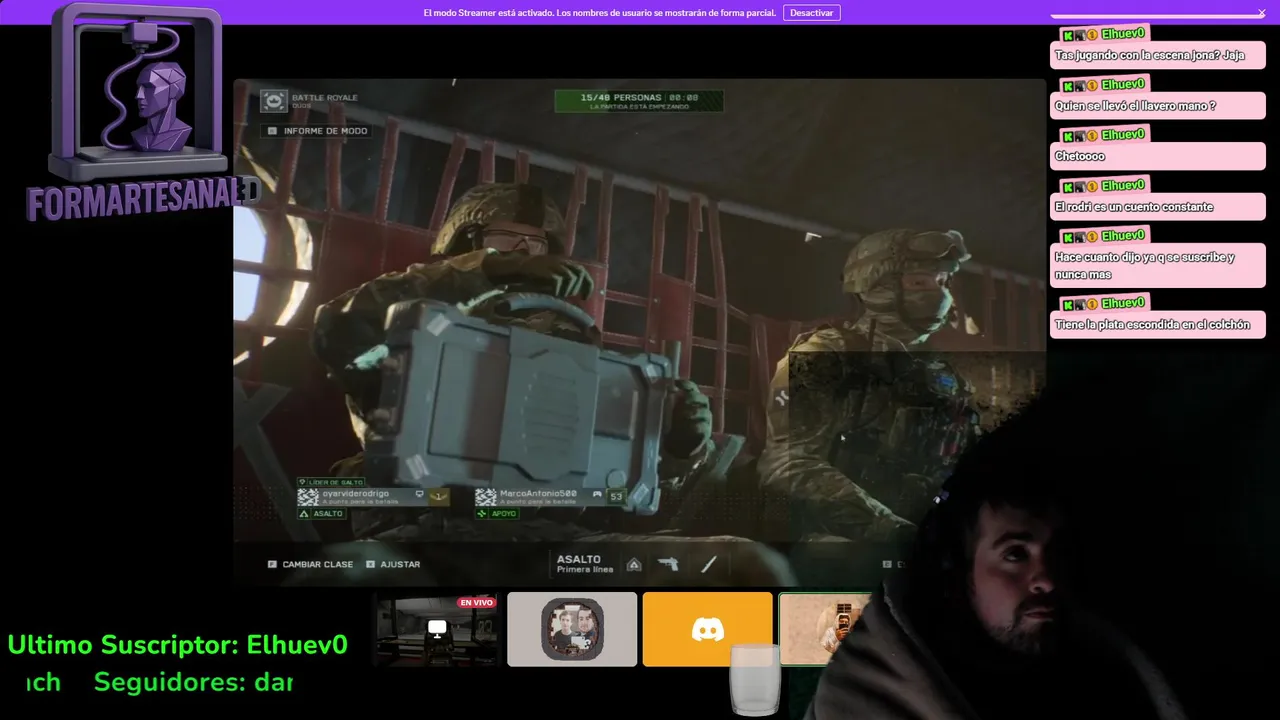The image size is (1280, 720).
Task: Open the EN VIVO stream thumbnail
Action: (x=436, y=629)
